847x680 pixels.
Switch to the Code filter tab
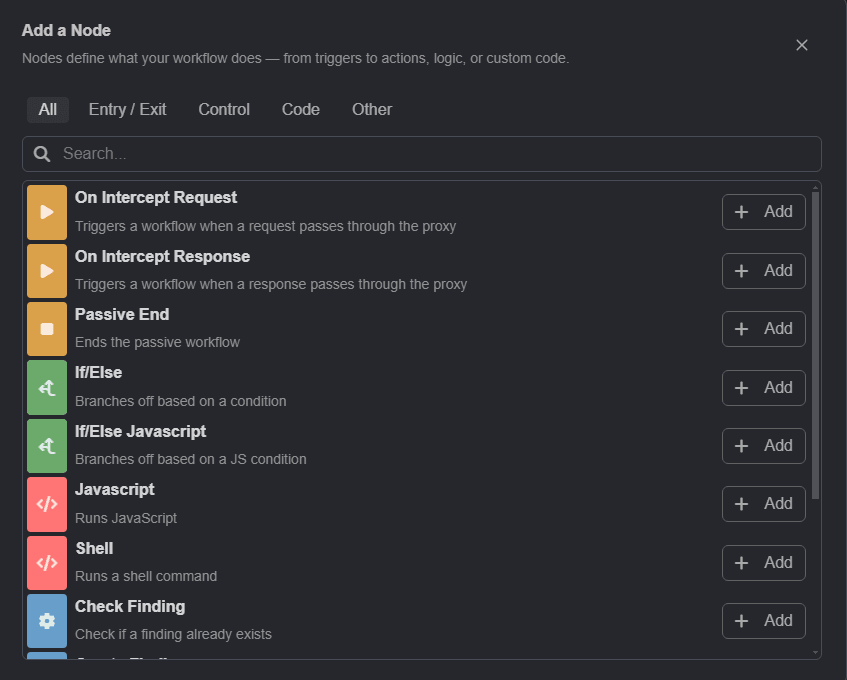300,109
